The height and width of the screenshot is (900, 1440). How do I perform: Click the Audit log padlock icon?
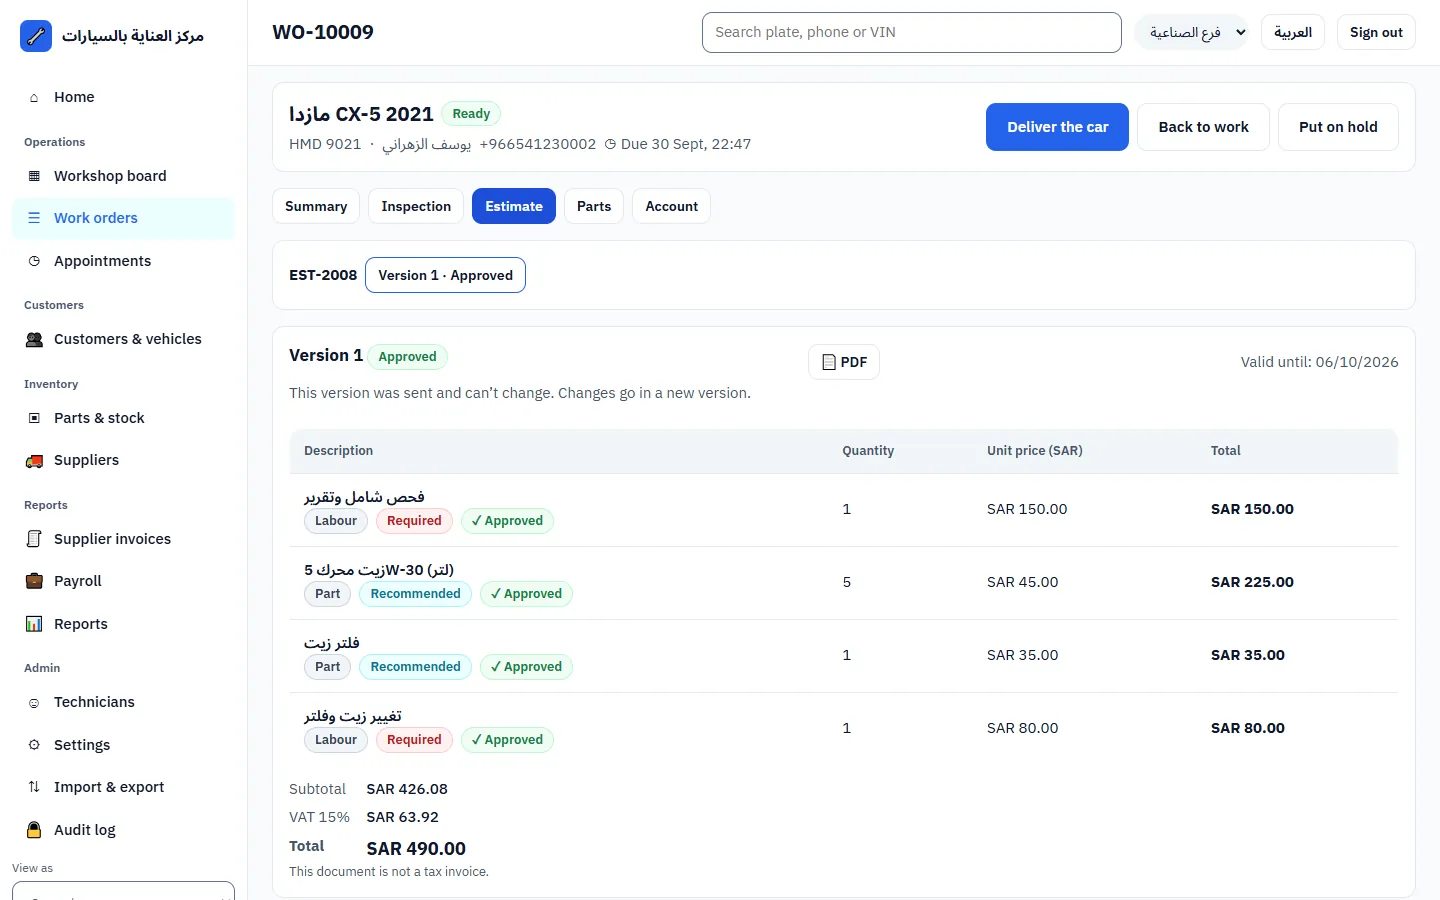34,830
